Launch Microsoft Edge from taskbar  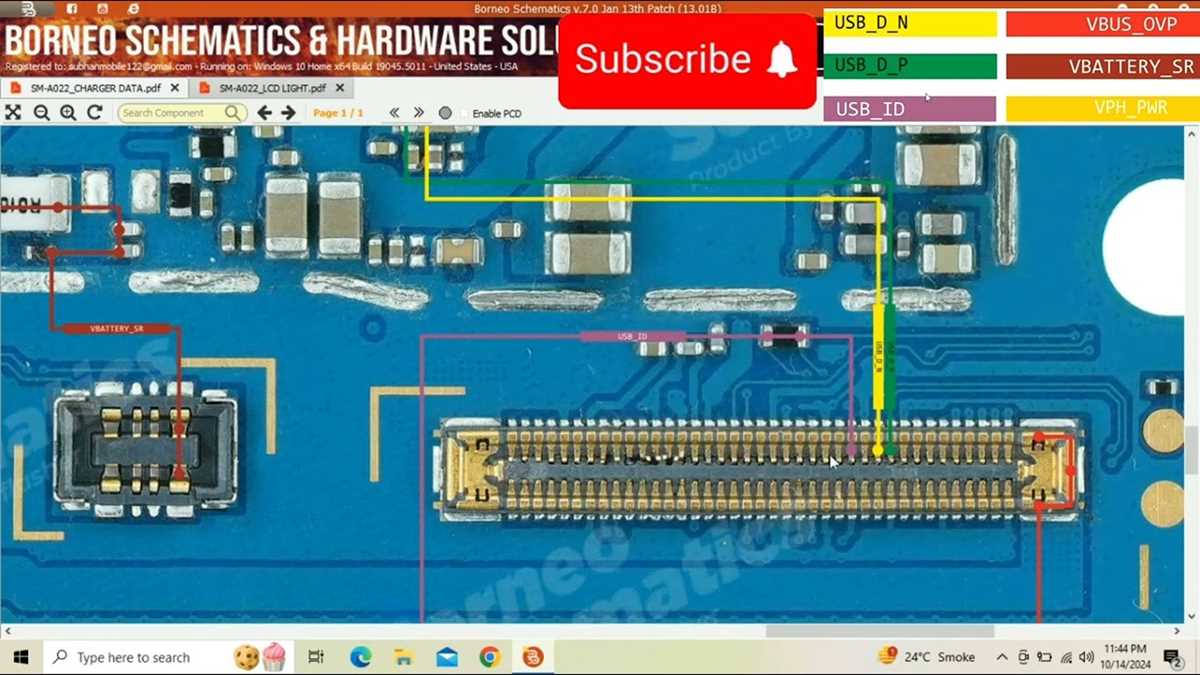pyautogui.click(x=360, y=657)
